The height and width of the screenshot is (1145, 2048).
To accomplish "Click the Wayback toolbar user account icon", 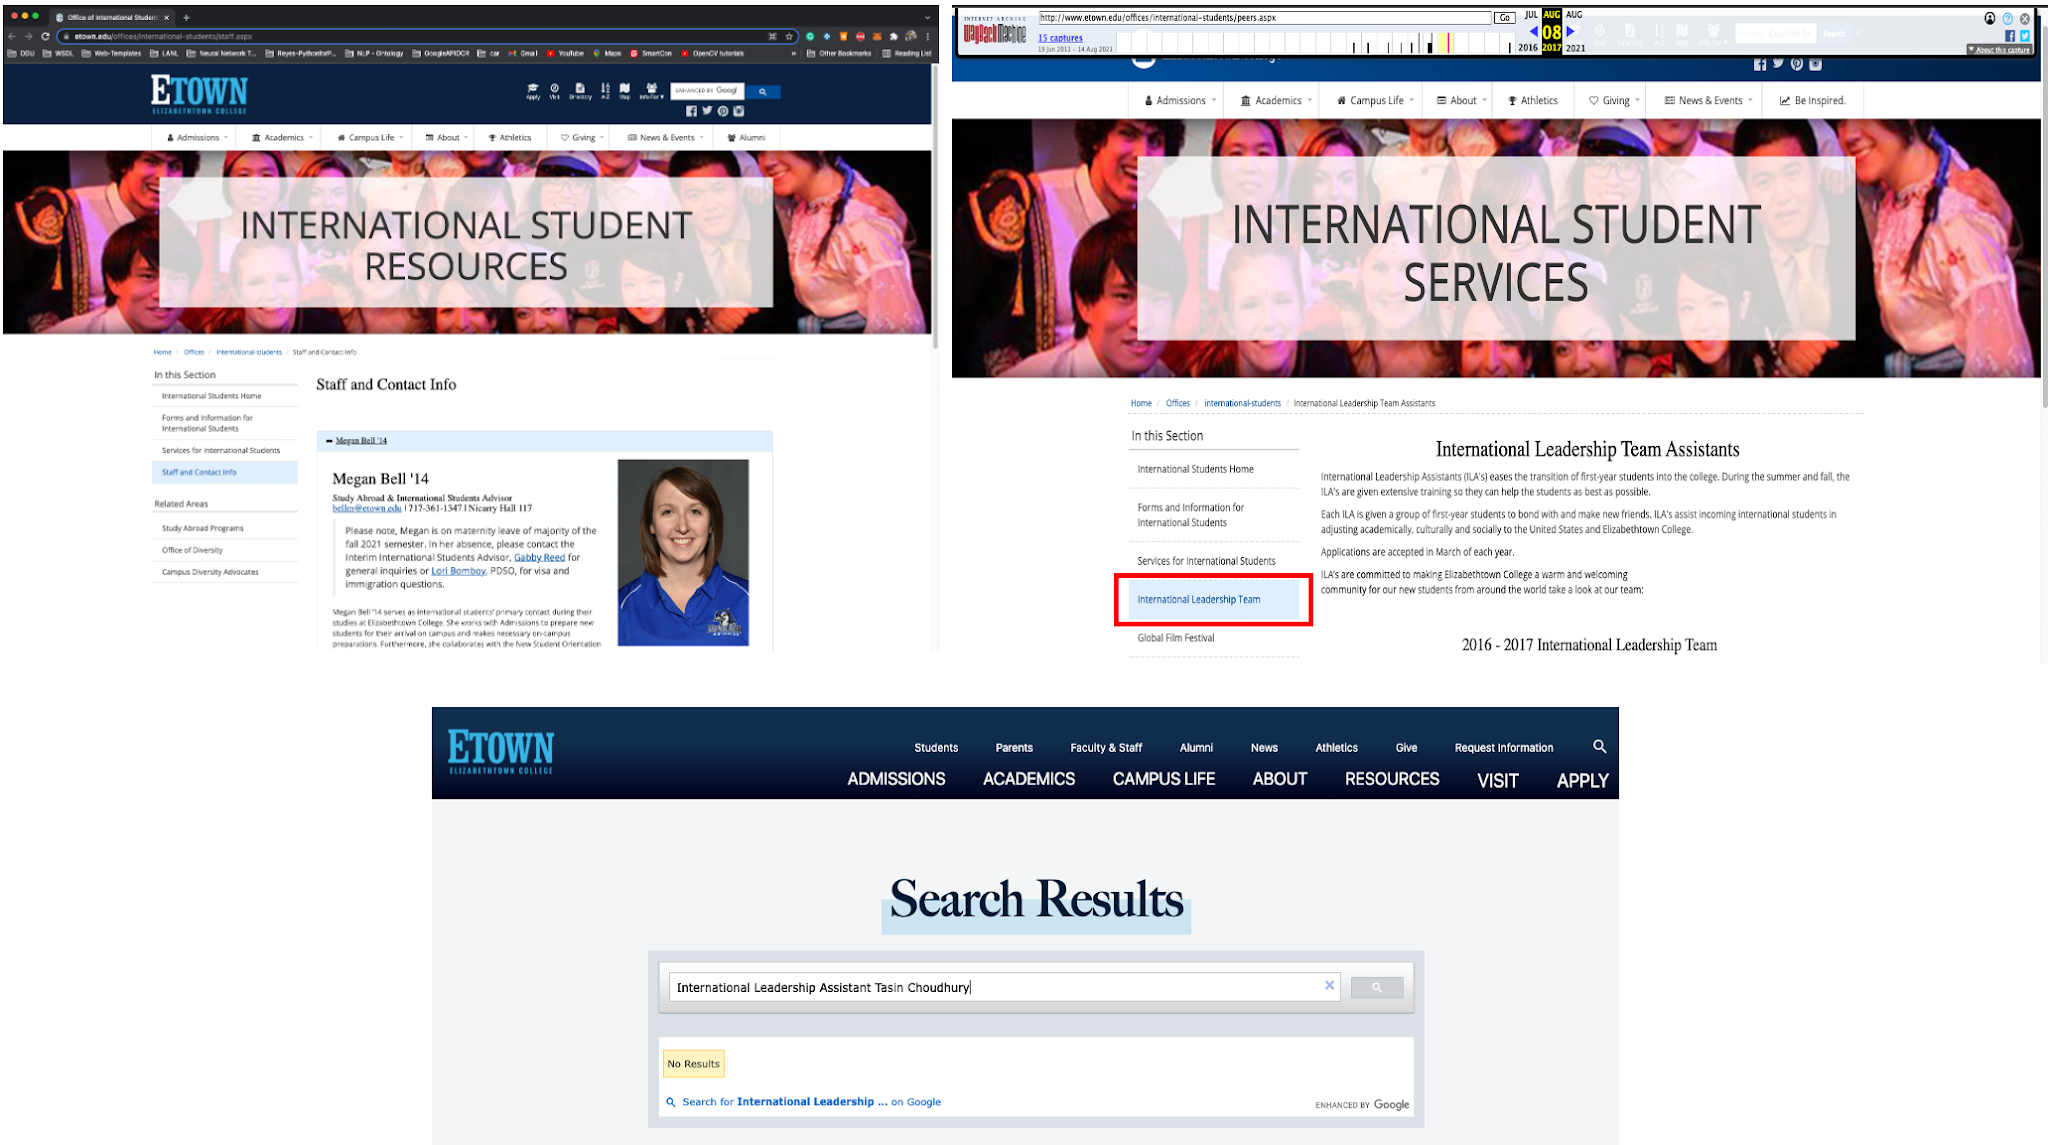I will pyautogui.click(x=1990, y=18).
